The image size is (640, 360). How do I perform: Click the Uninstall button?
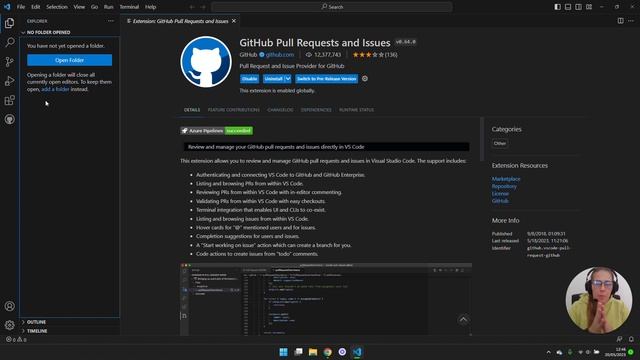pyautogui.click(x=273, y=78)
